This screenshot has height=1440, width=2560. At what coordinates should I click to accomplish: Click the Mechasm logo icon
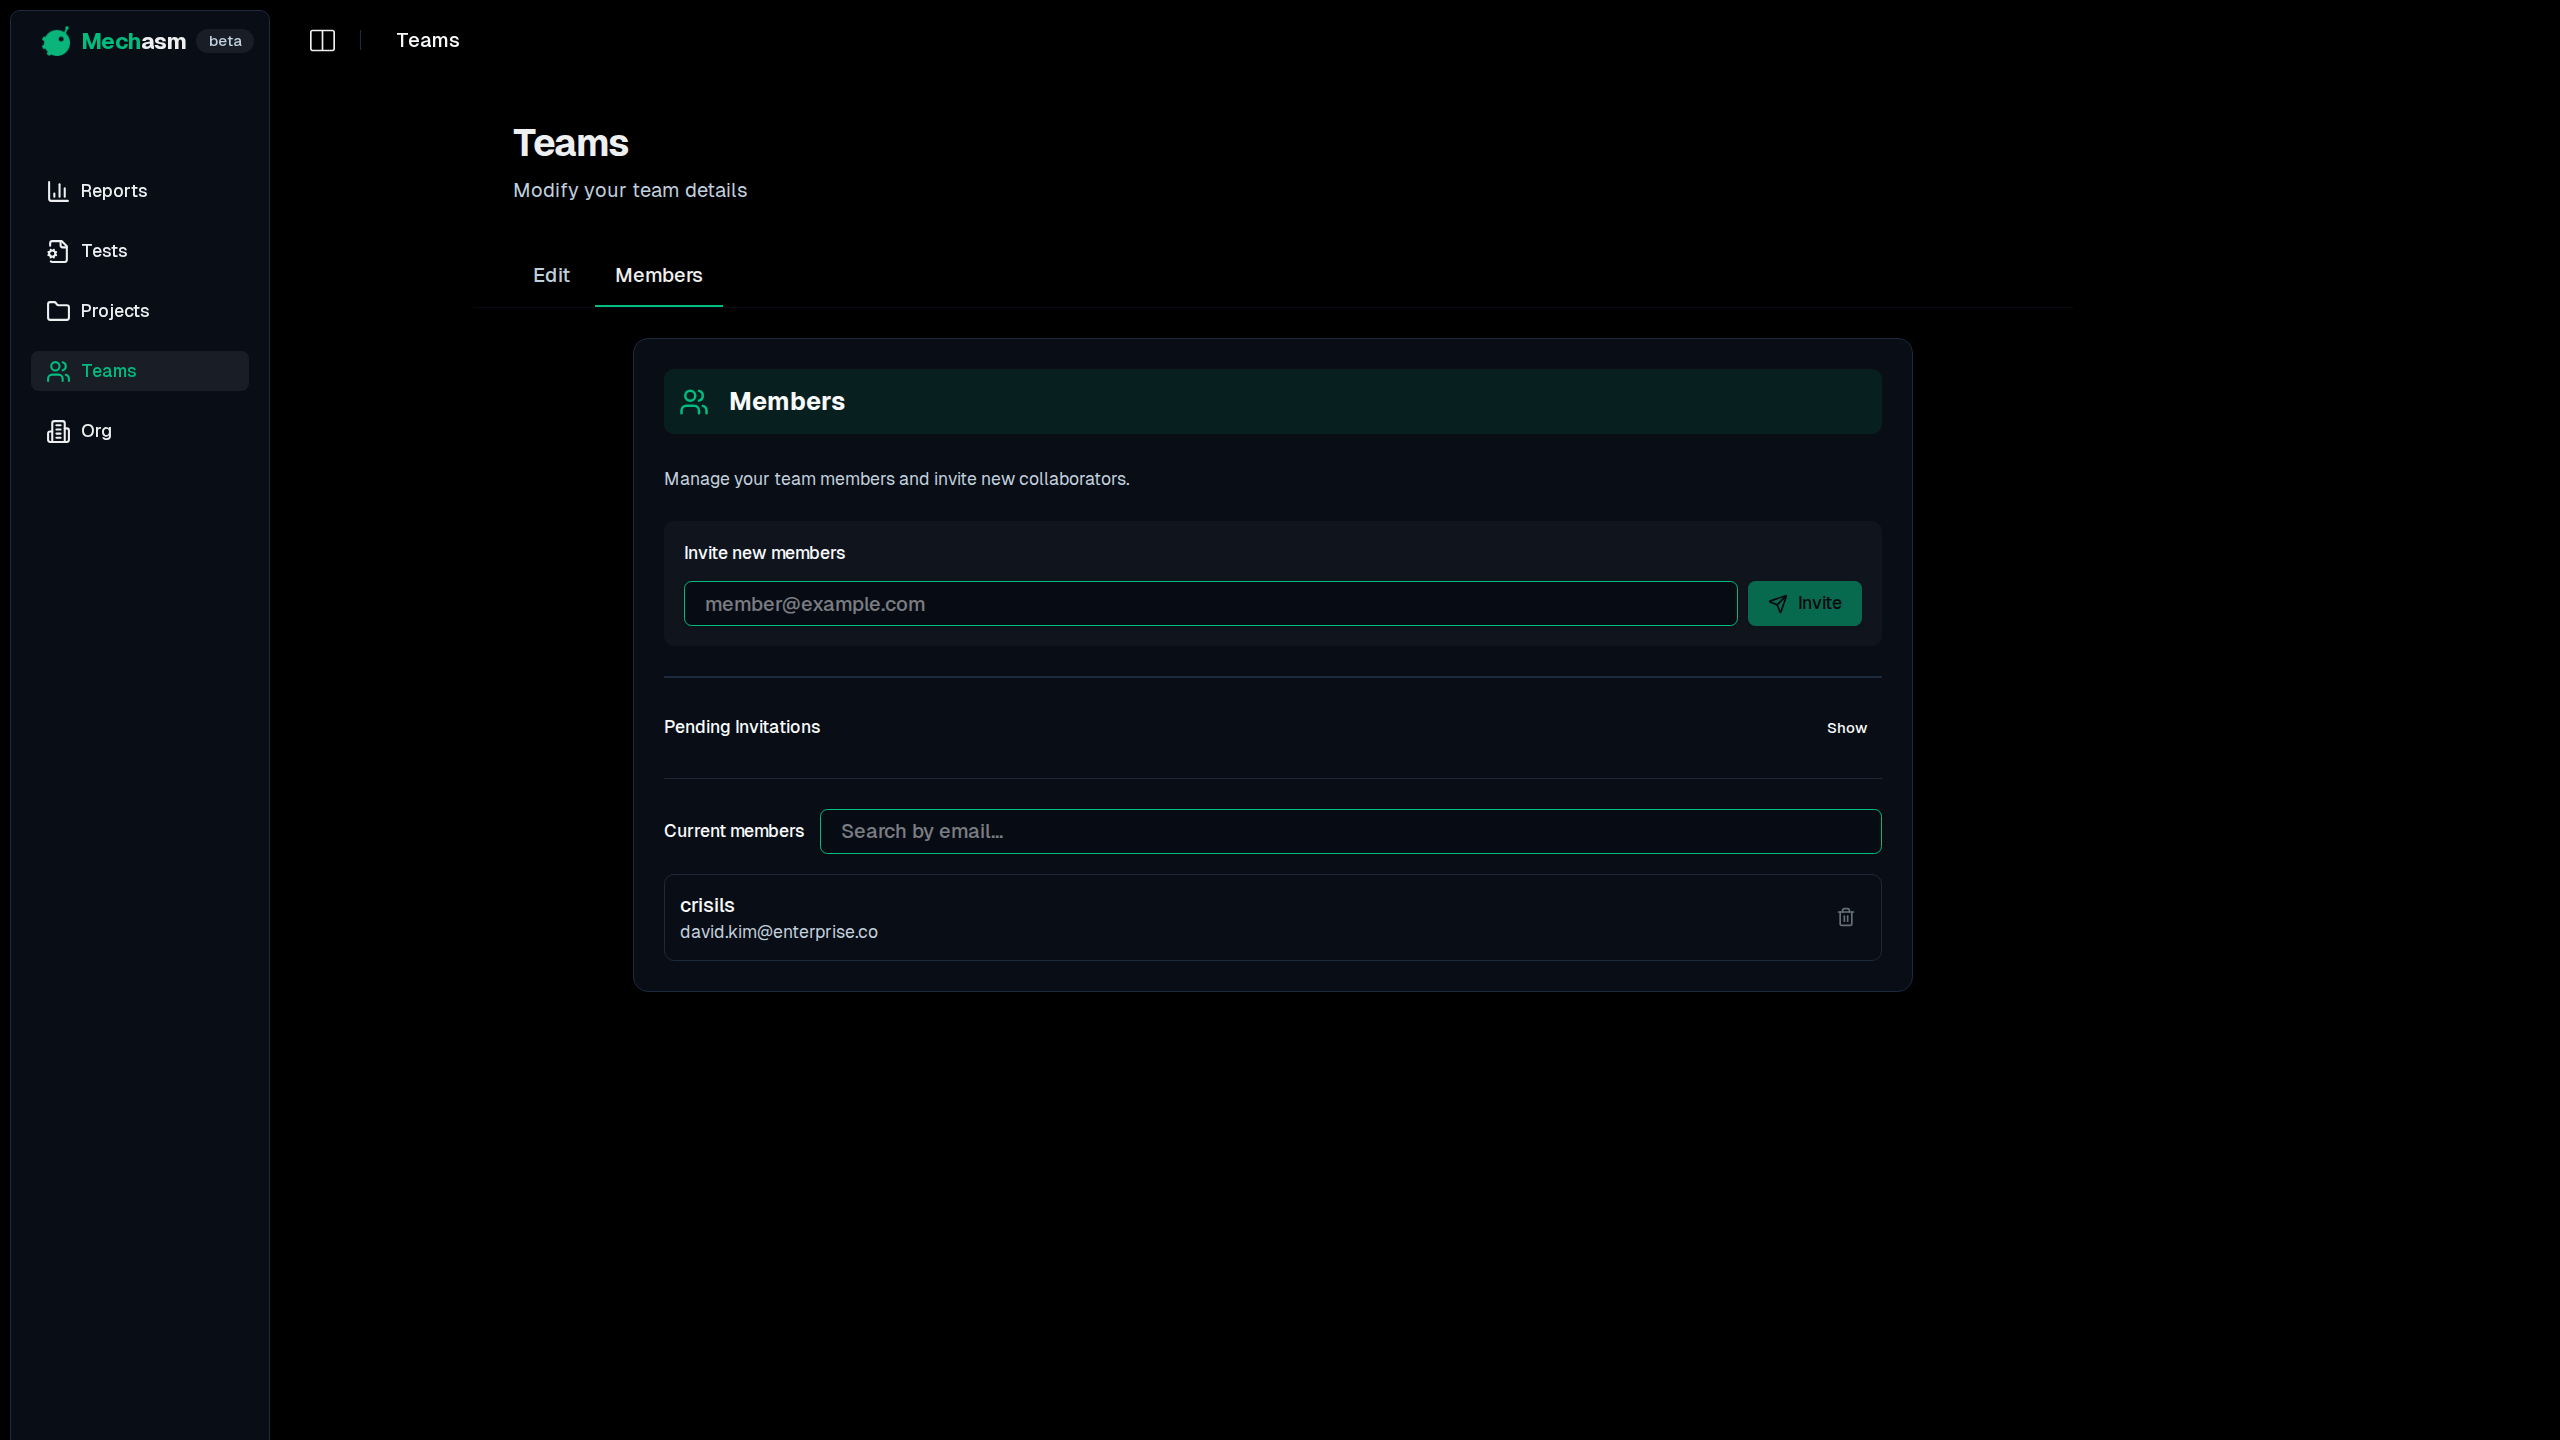56,41
